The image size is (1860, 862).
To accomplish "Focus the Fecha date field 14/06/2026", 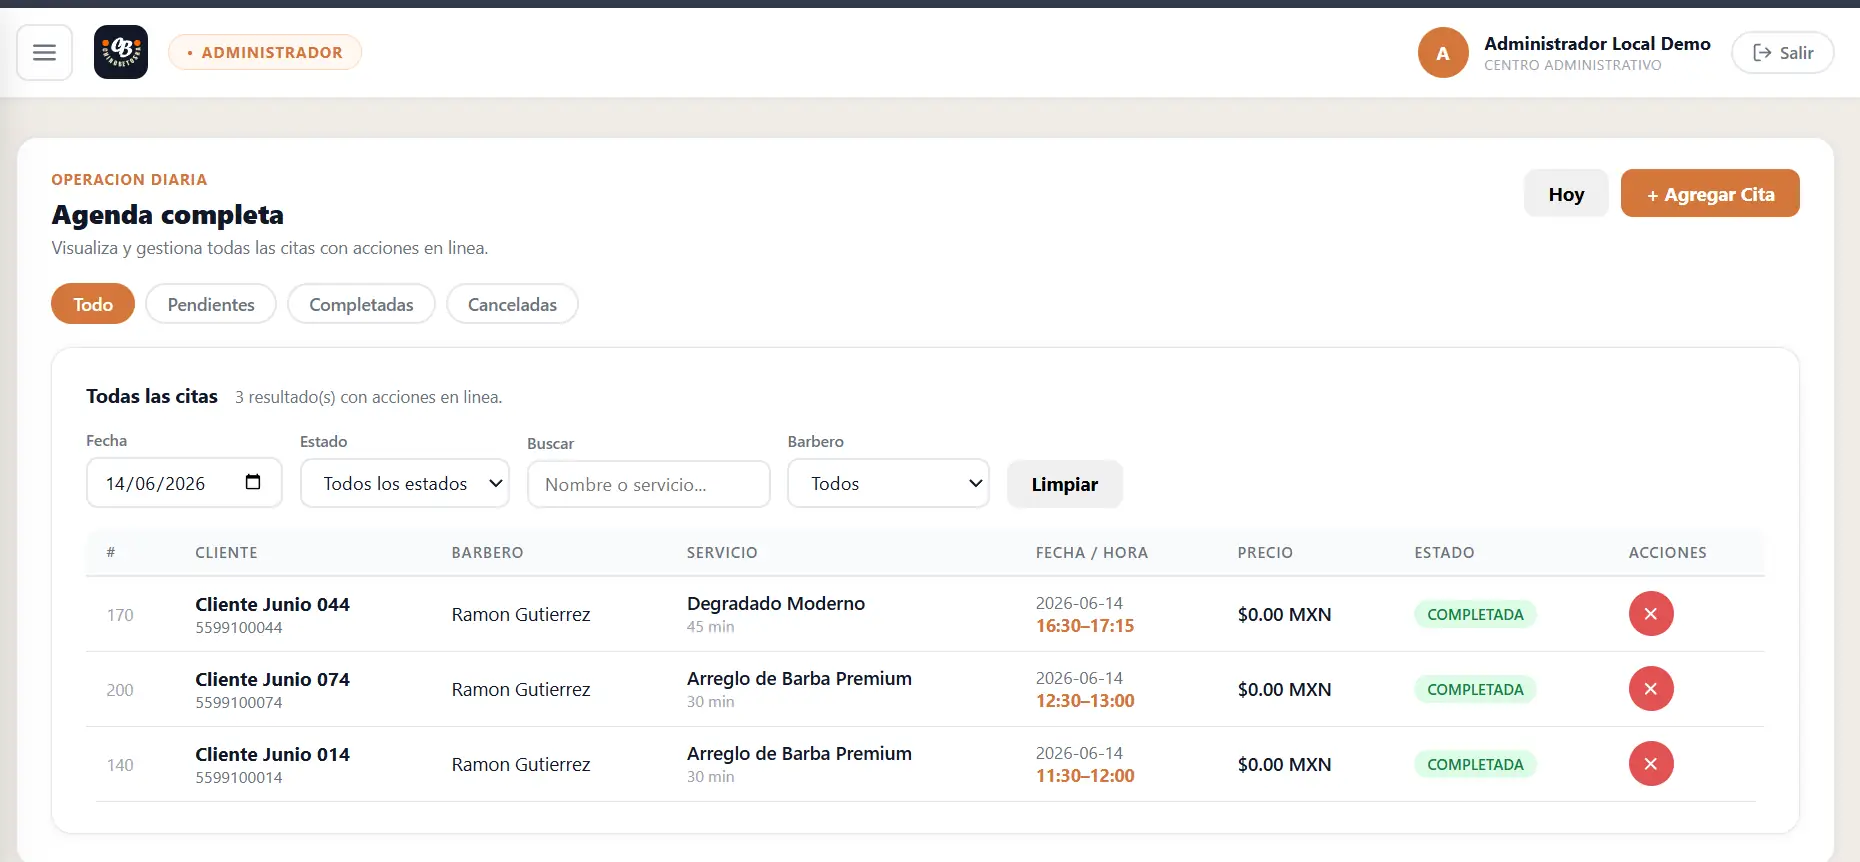I will (184, 483).
